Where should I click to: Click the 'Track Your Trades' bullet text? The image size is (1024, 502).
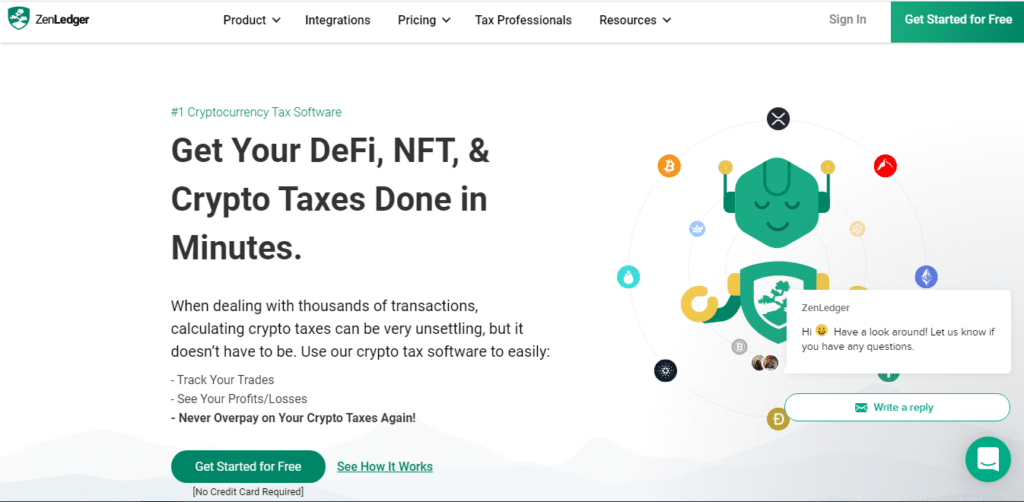[223, 380]
